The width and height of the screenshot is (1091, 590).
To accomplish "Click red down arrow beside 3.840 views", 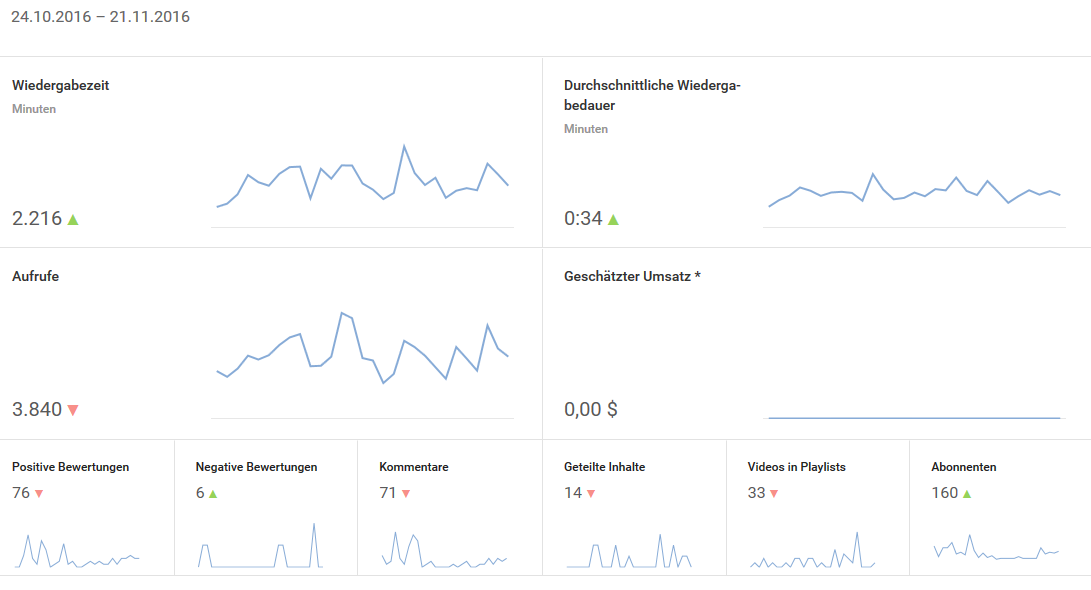I will pos(73,410).
